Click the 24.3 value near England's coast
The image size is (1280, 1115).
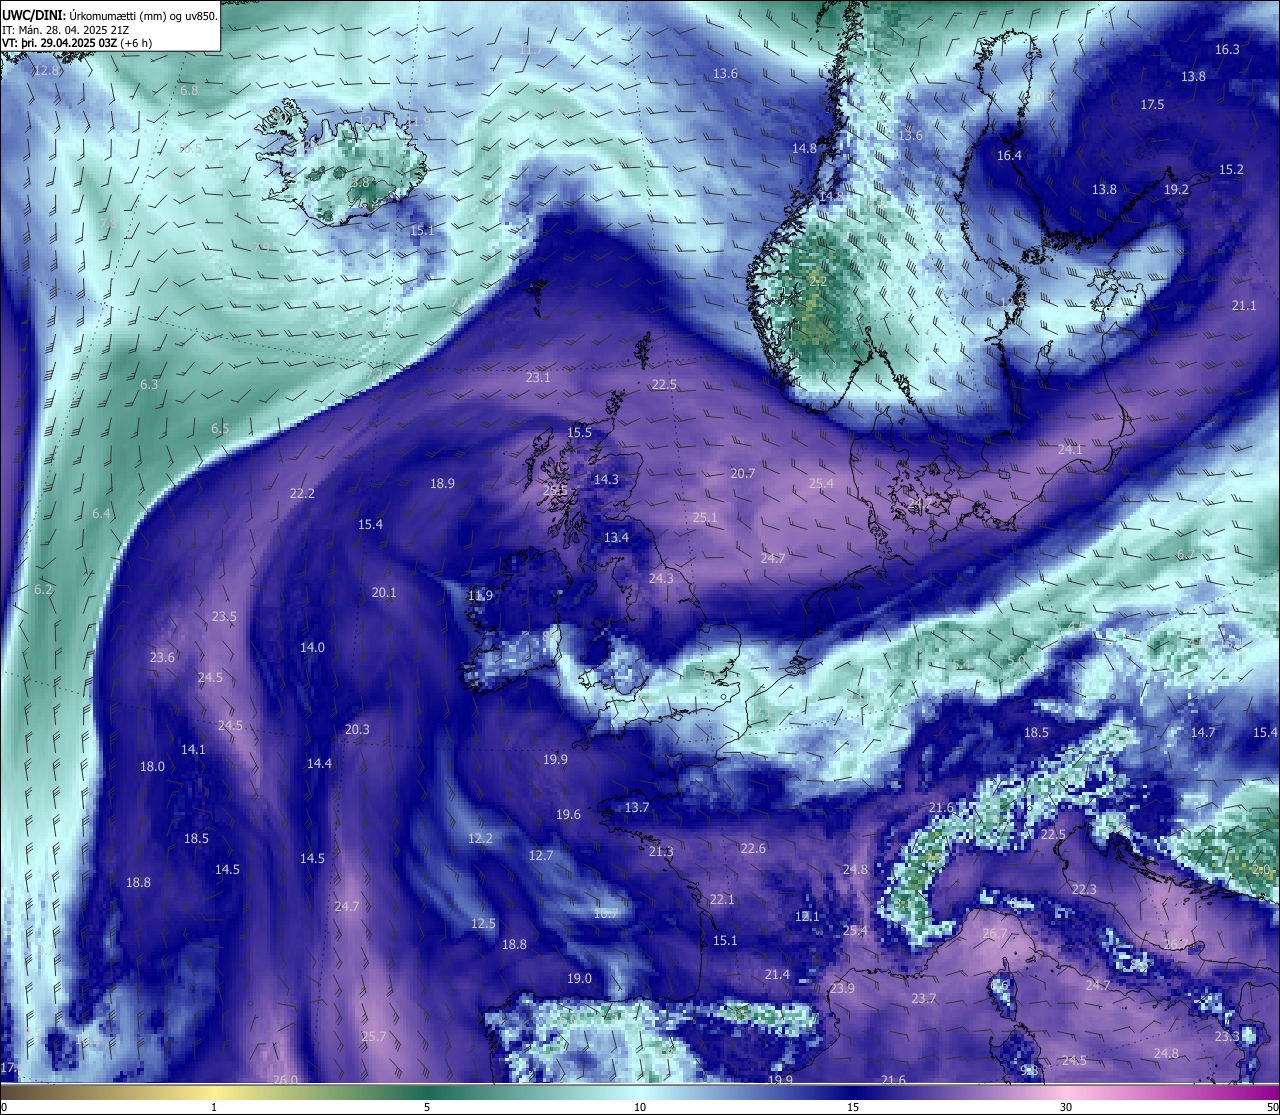tap(661, 579)
